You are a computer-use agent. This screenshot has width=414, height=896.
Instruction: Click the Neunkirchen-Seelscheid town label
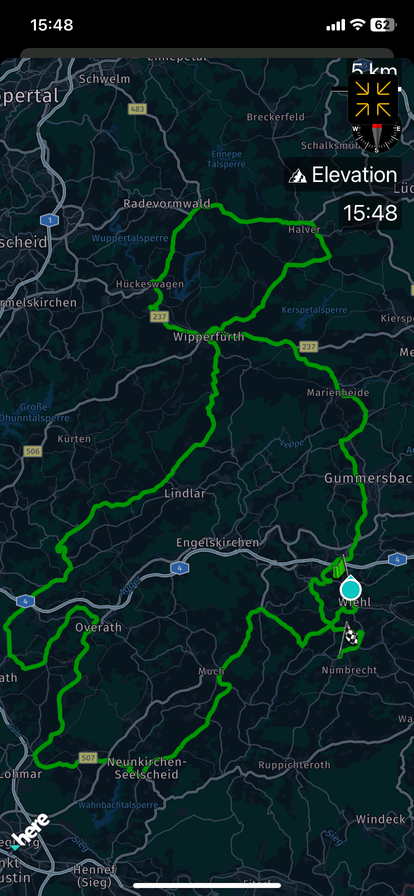pos(146,768)
